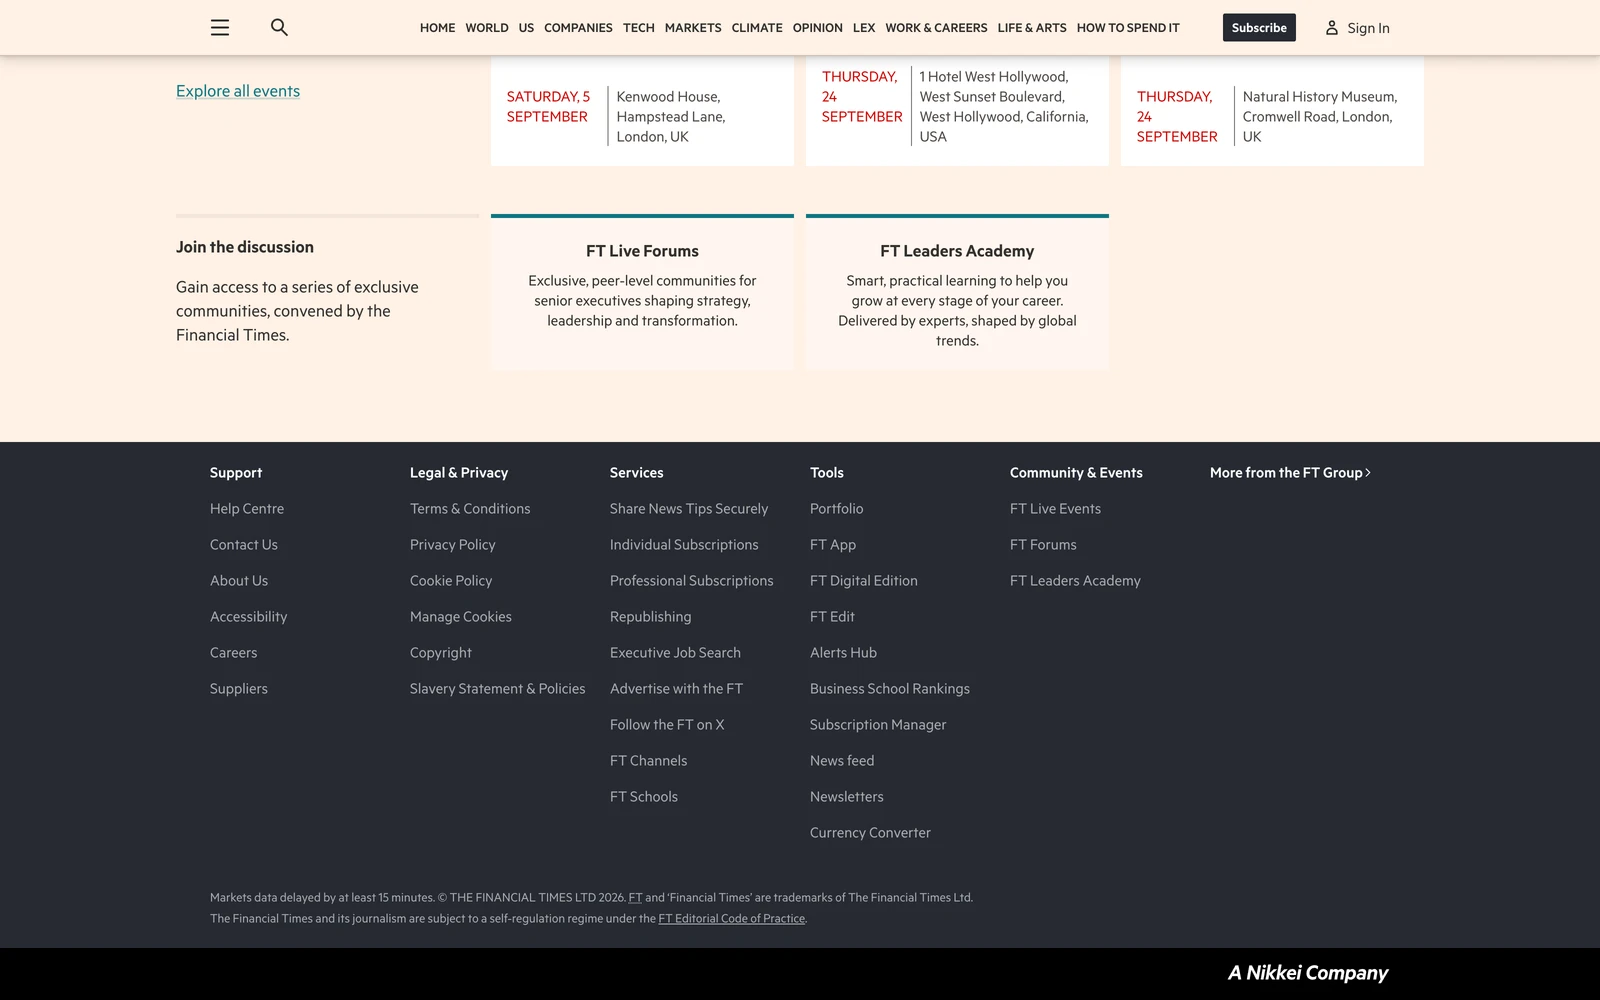Open FT Live Events footer link
This screenshot has width=1600, height=1000.
[1055, 509]
